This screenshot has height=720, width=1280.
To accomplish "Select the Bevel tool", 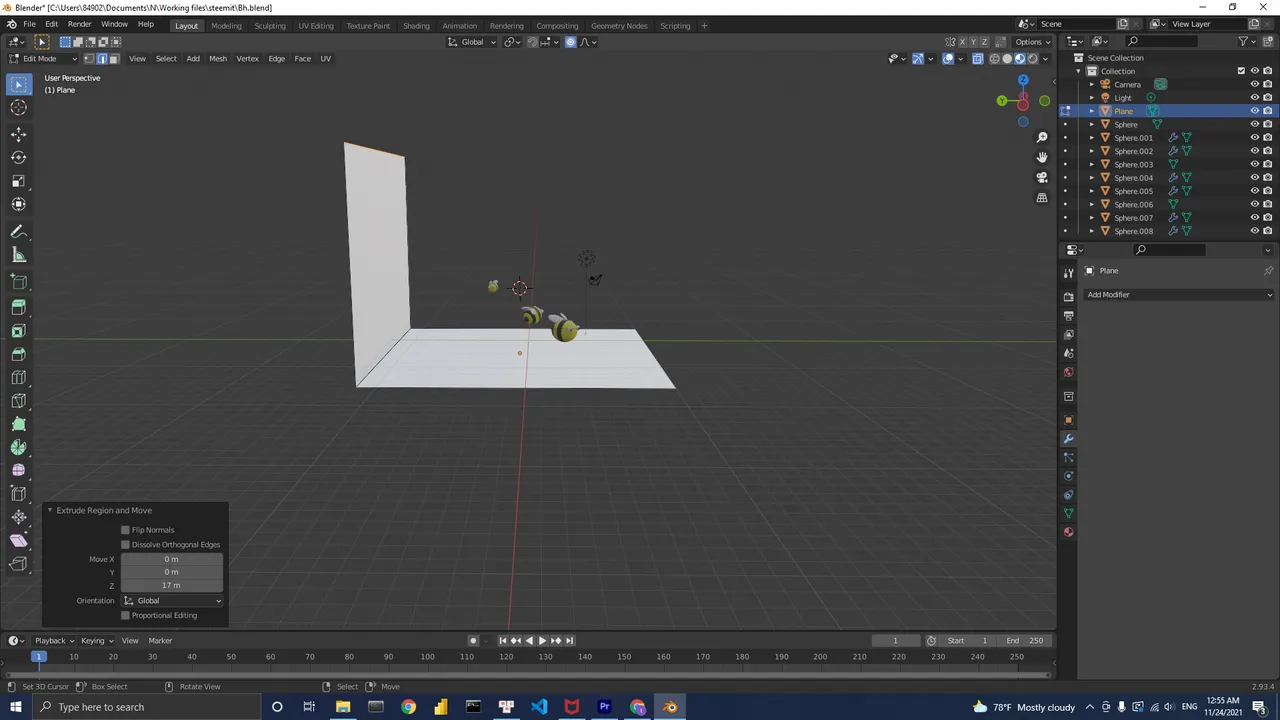I will (19, 354).
